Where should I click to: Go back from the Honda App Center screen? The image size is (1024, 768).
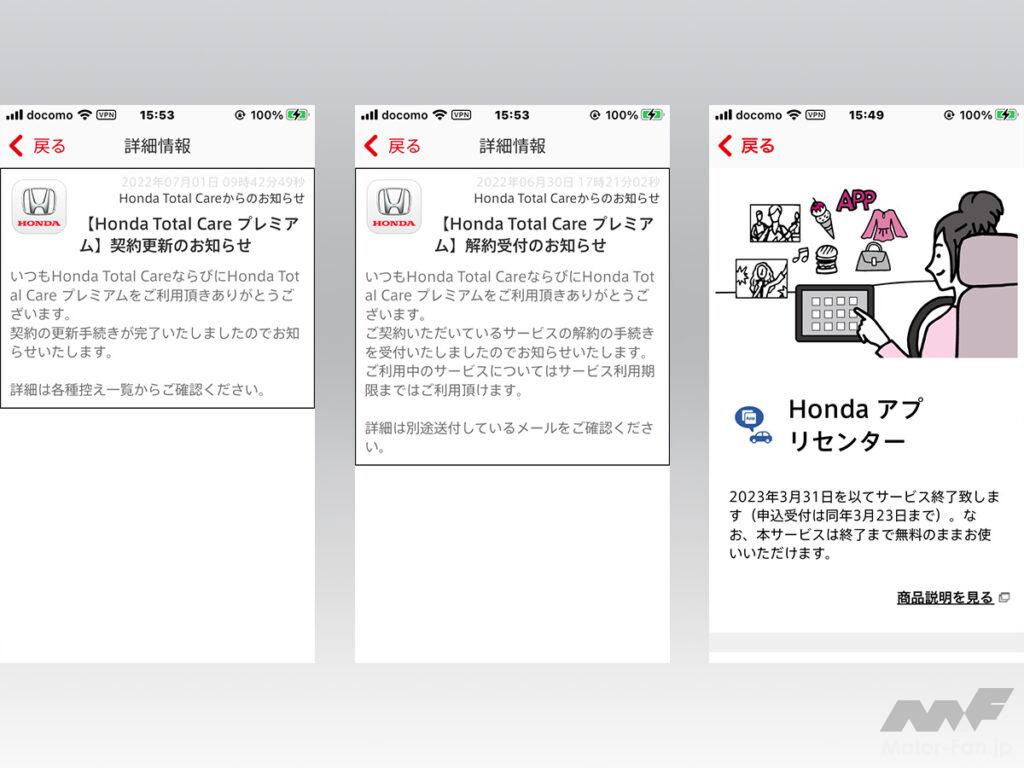click(x=746, y=146)
